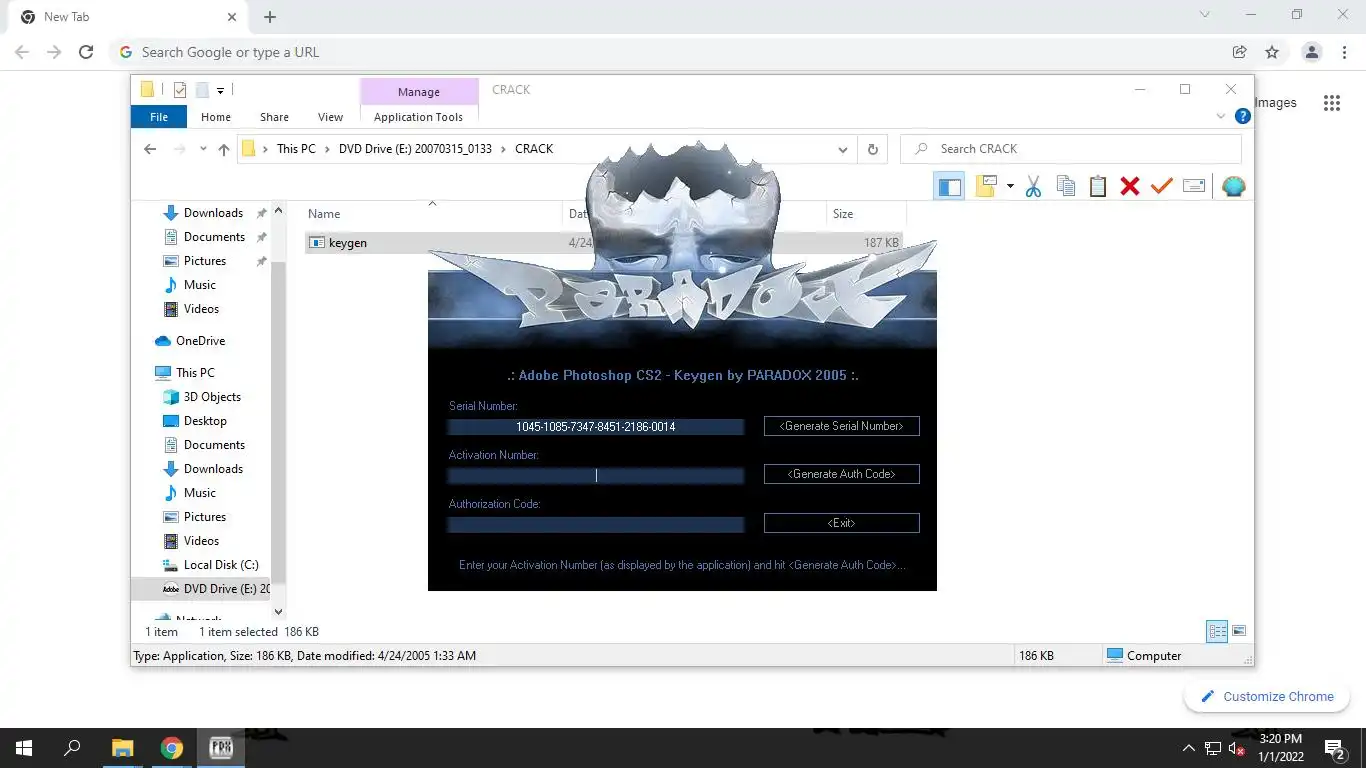Open the folder options dropdown arrow
The height and width of the screenshot is (768, 1366).
click(1010, 186)
